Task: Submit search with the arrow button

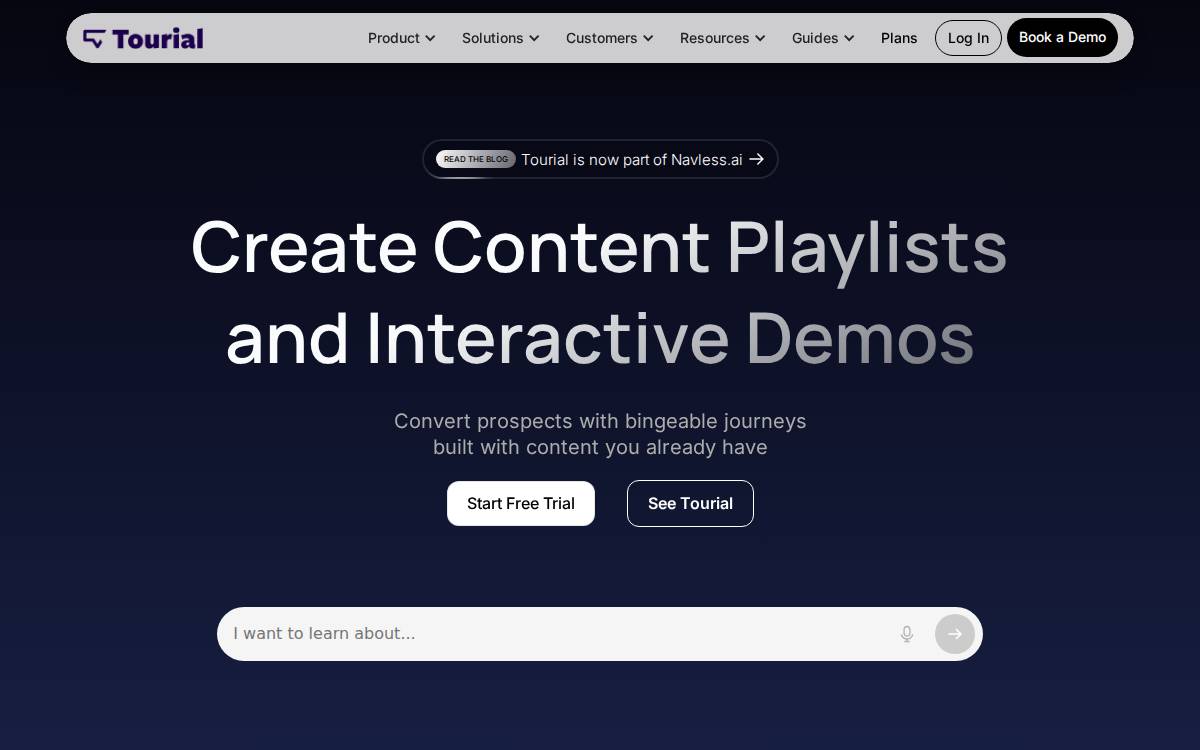Action: pyautogui.click(x=955, y=634)
